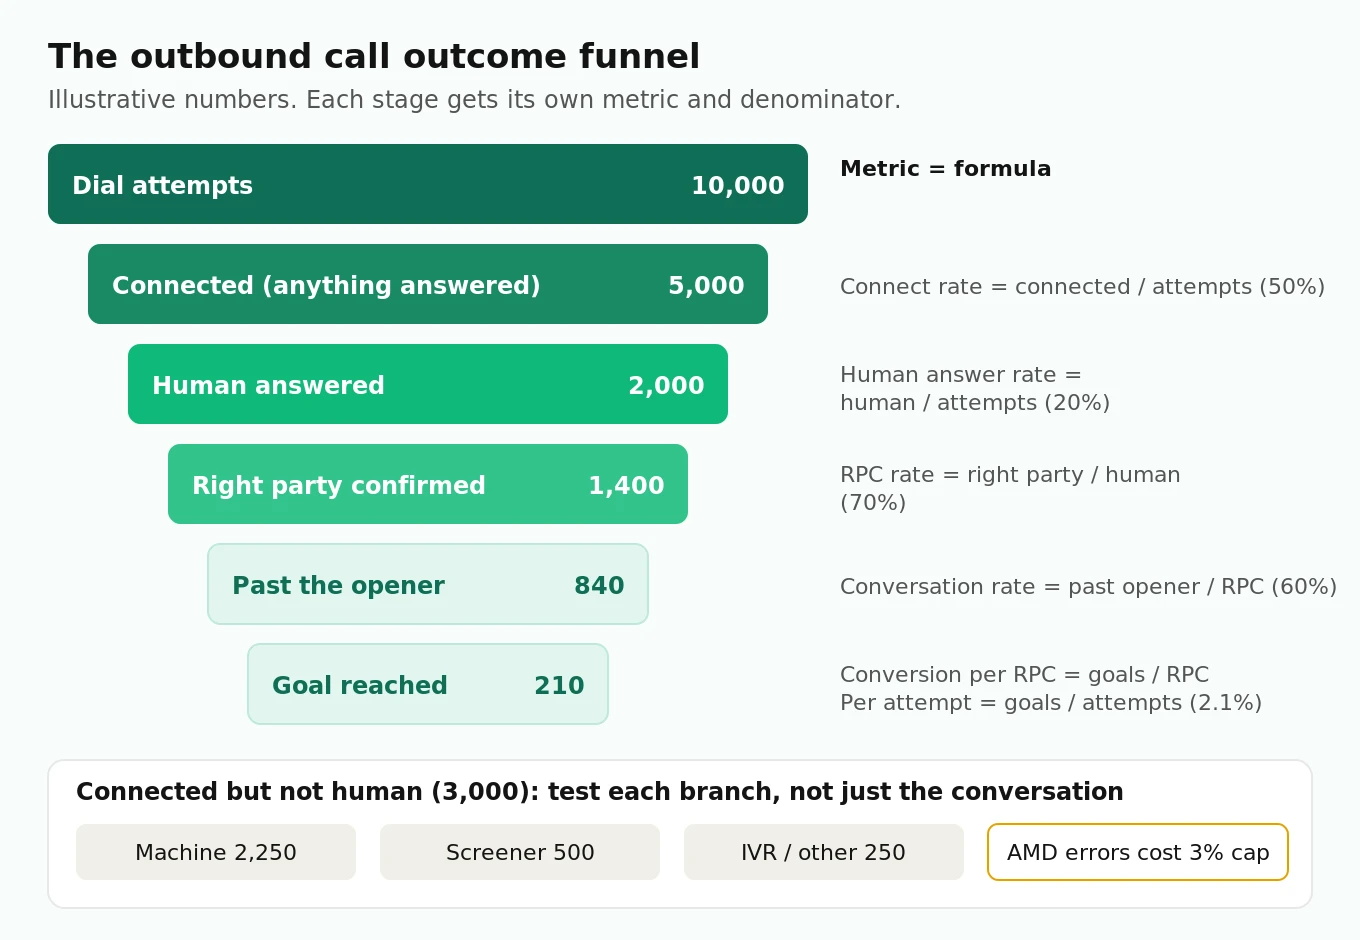Select the Conversation rate formula text
1360x940 pixels.
coord(1088,587)
